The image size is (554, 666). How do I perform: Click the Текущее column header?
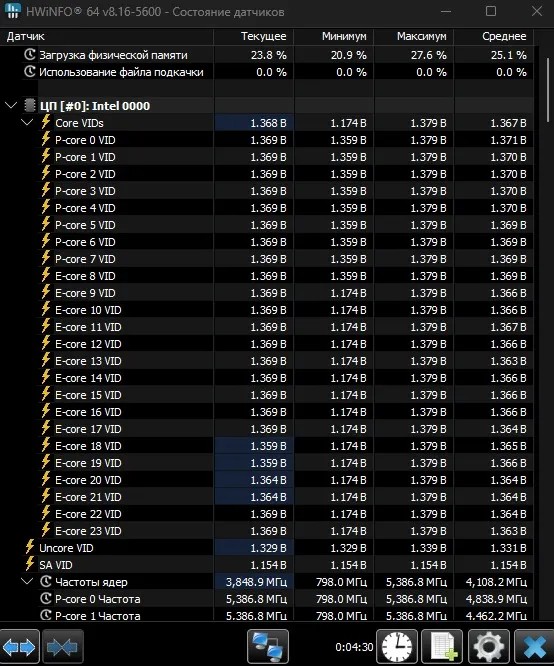click(x=254, y=37)
